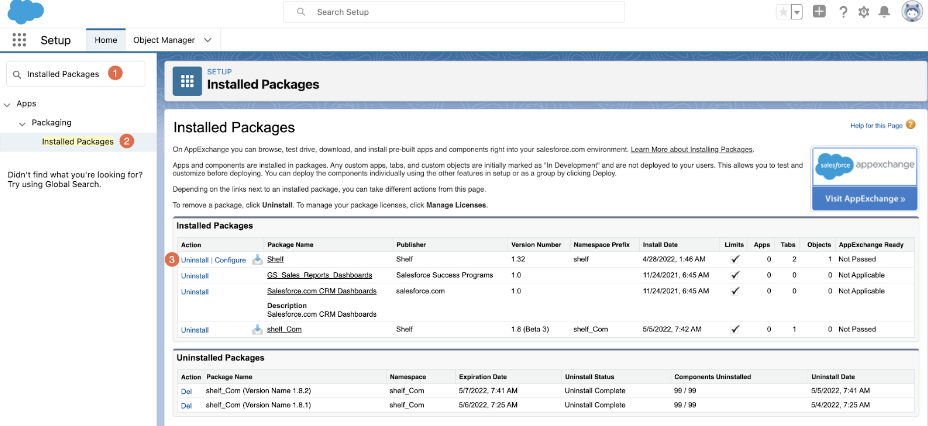Click the Quick Find box with Installed Packages

coord(76,74)
